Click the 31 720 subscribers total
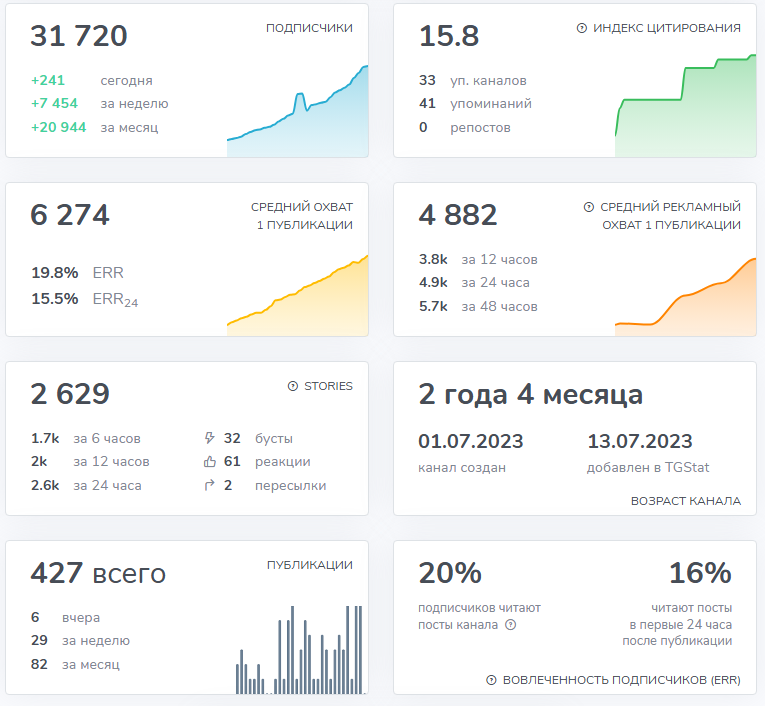765x706 pixels. [x=79, y=37]
